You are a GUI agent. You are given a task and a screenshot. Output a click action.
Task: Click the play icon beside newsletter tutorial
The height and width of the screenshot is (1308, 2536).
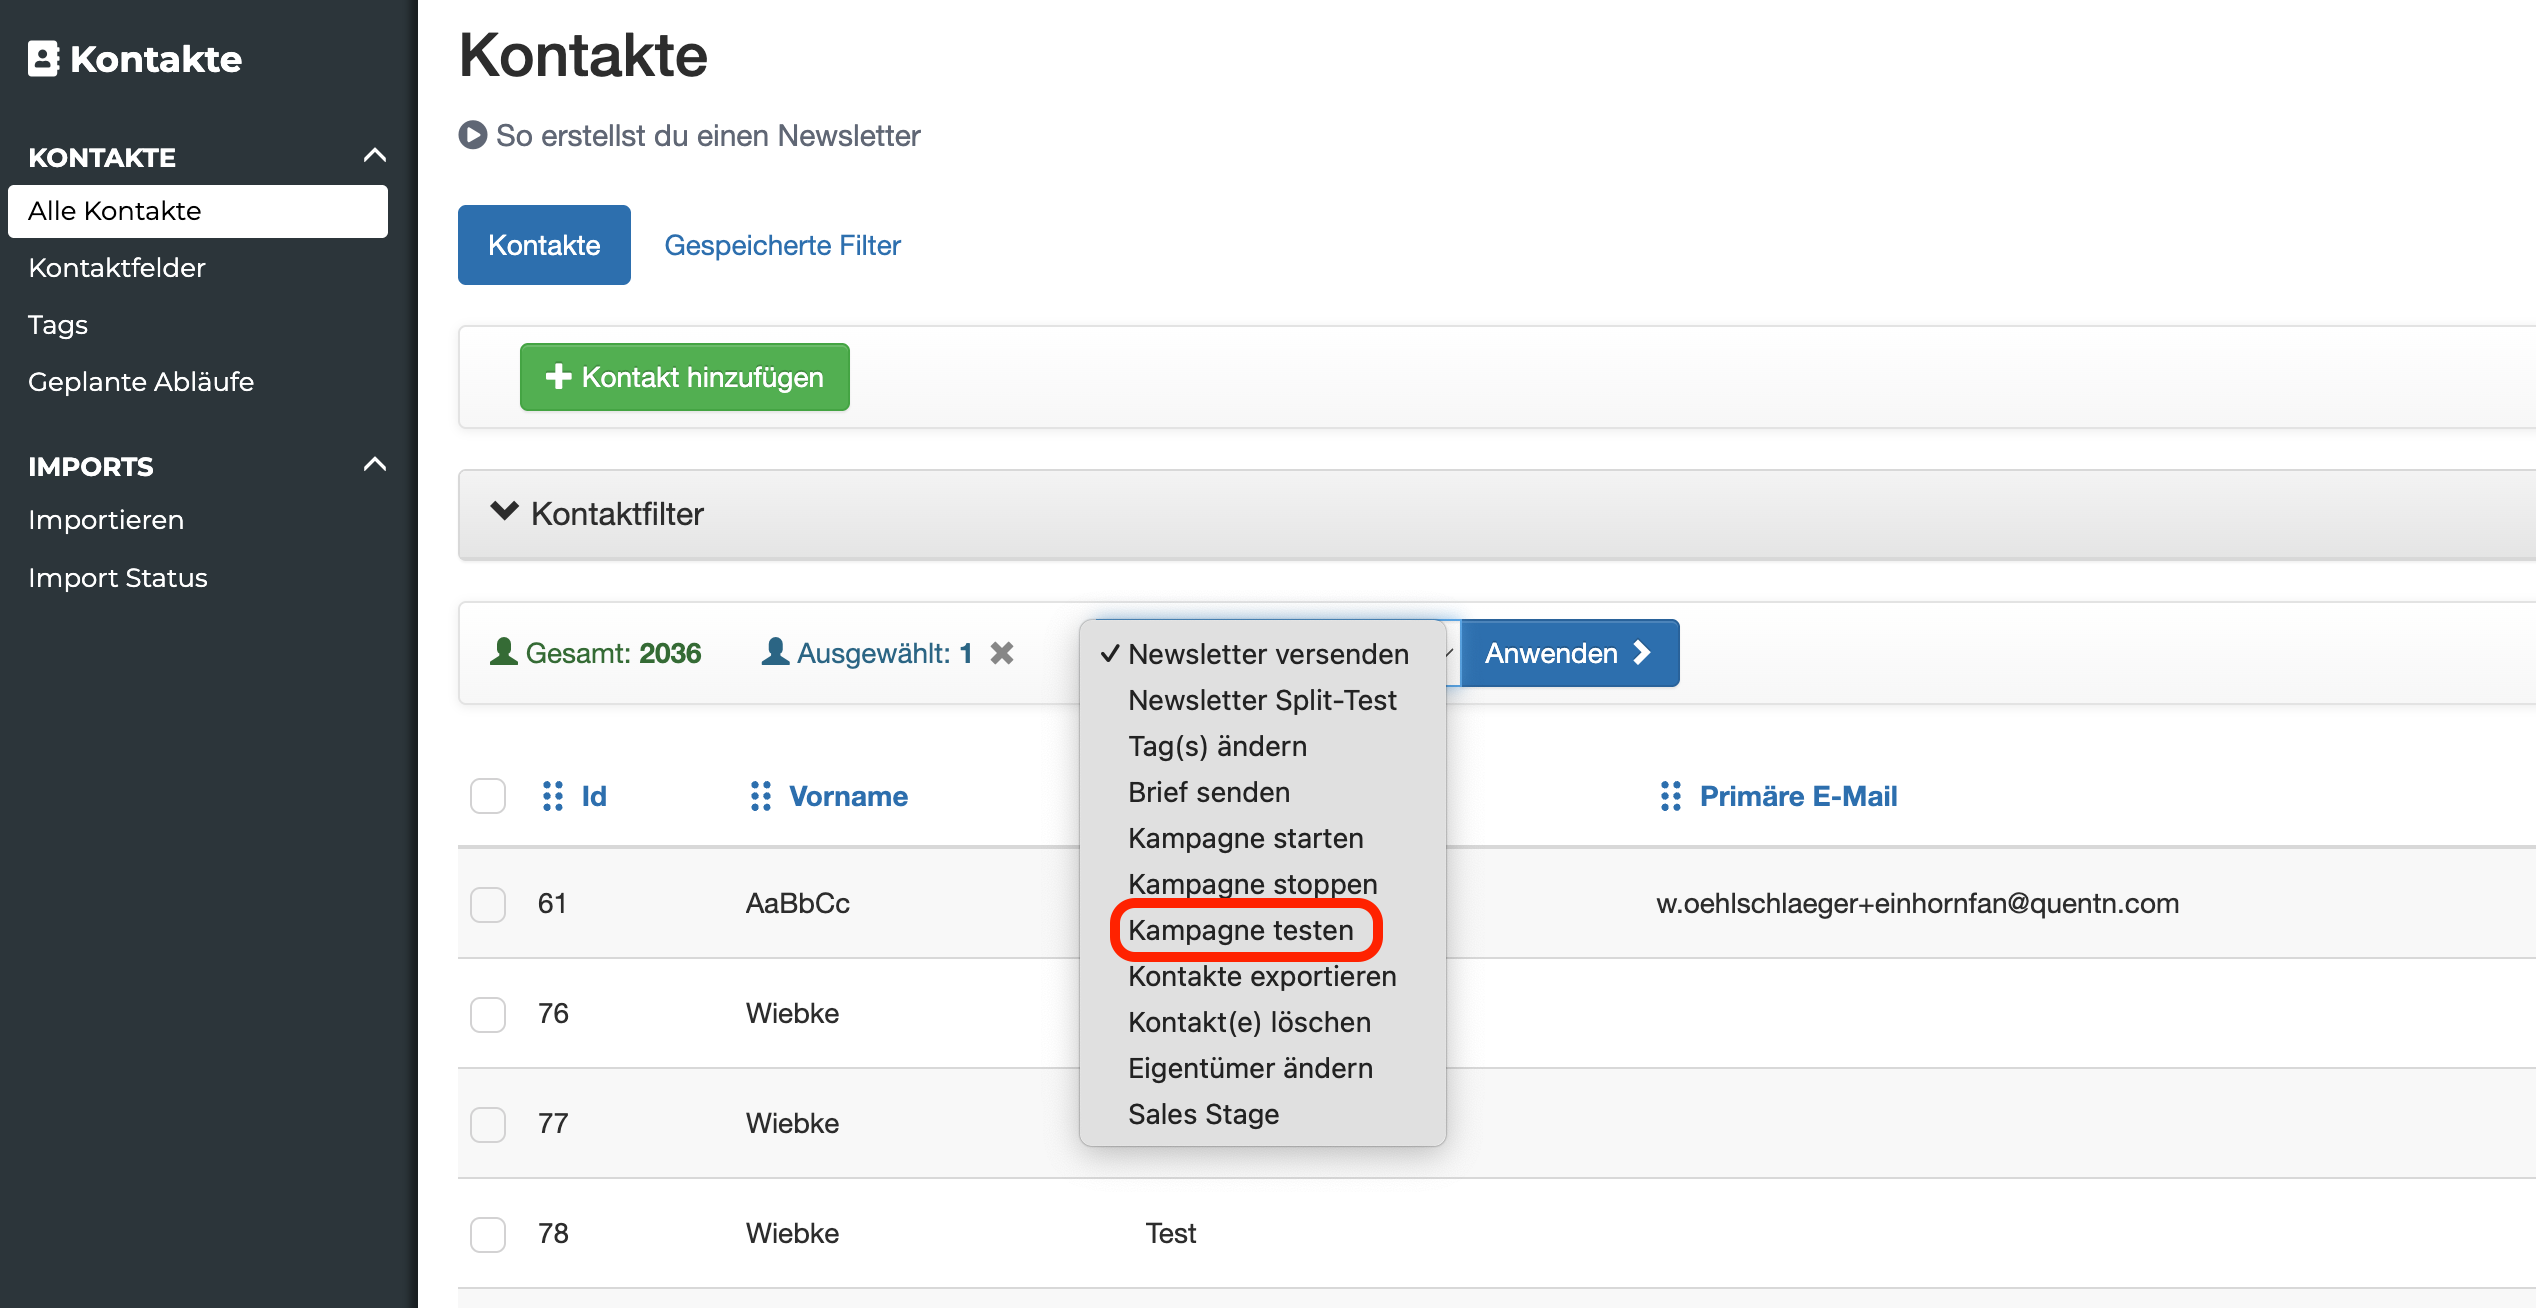pyautogui.click(x=472, y=135)
